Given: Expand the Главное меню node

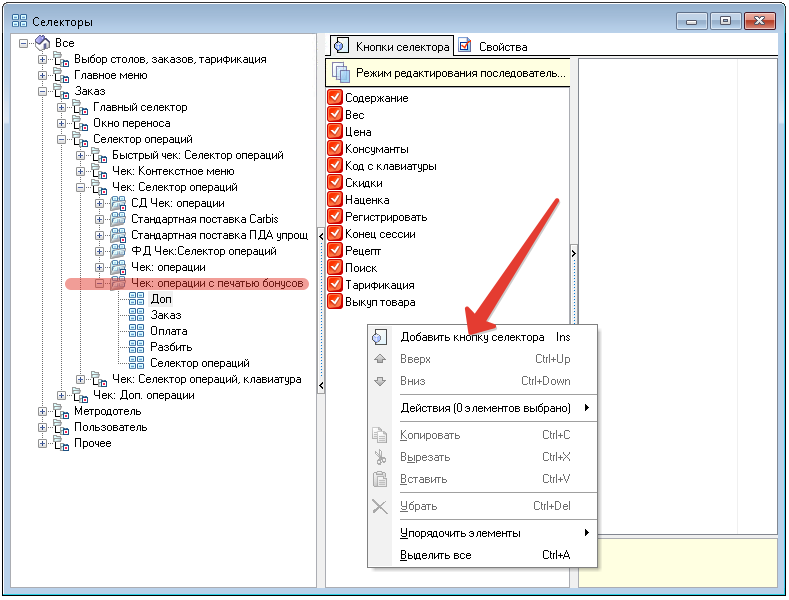Looking at the screenshot, I should (x=43, y=76).
